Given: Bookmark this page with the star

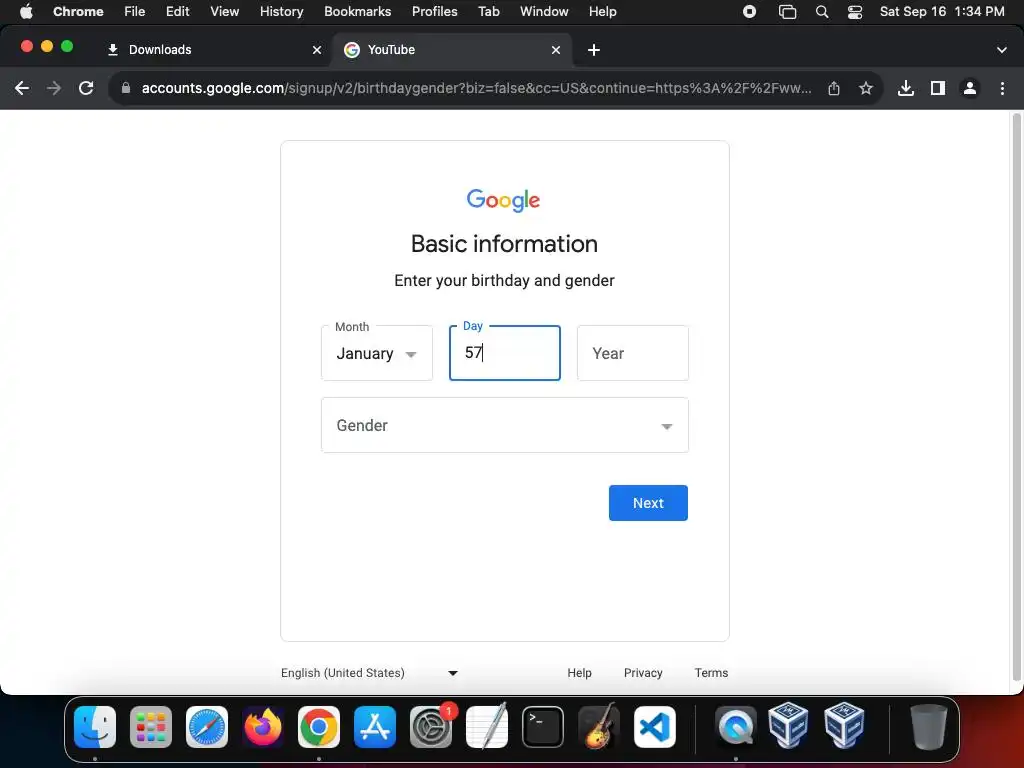Looking at the screenshot, I should [x=866, y=88].
